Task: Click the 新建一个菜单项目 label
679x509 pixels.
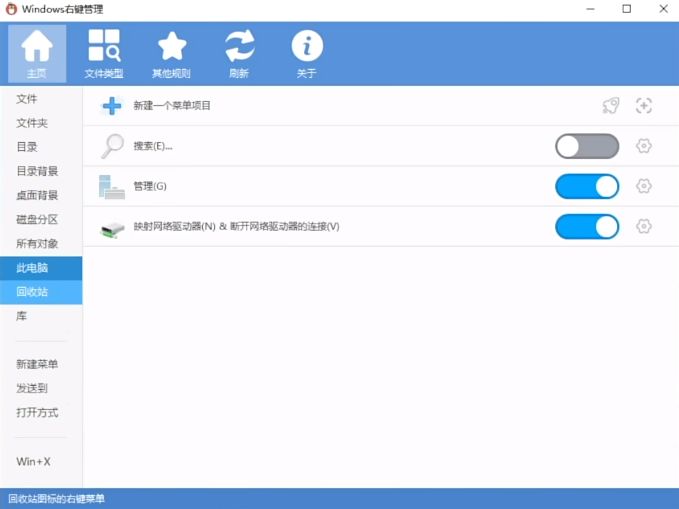Action: [172, 106]
